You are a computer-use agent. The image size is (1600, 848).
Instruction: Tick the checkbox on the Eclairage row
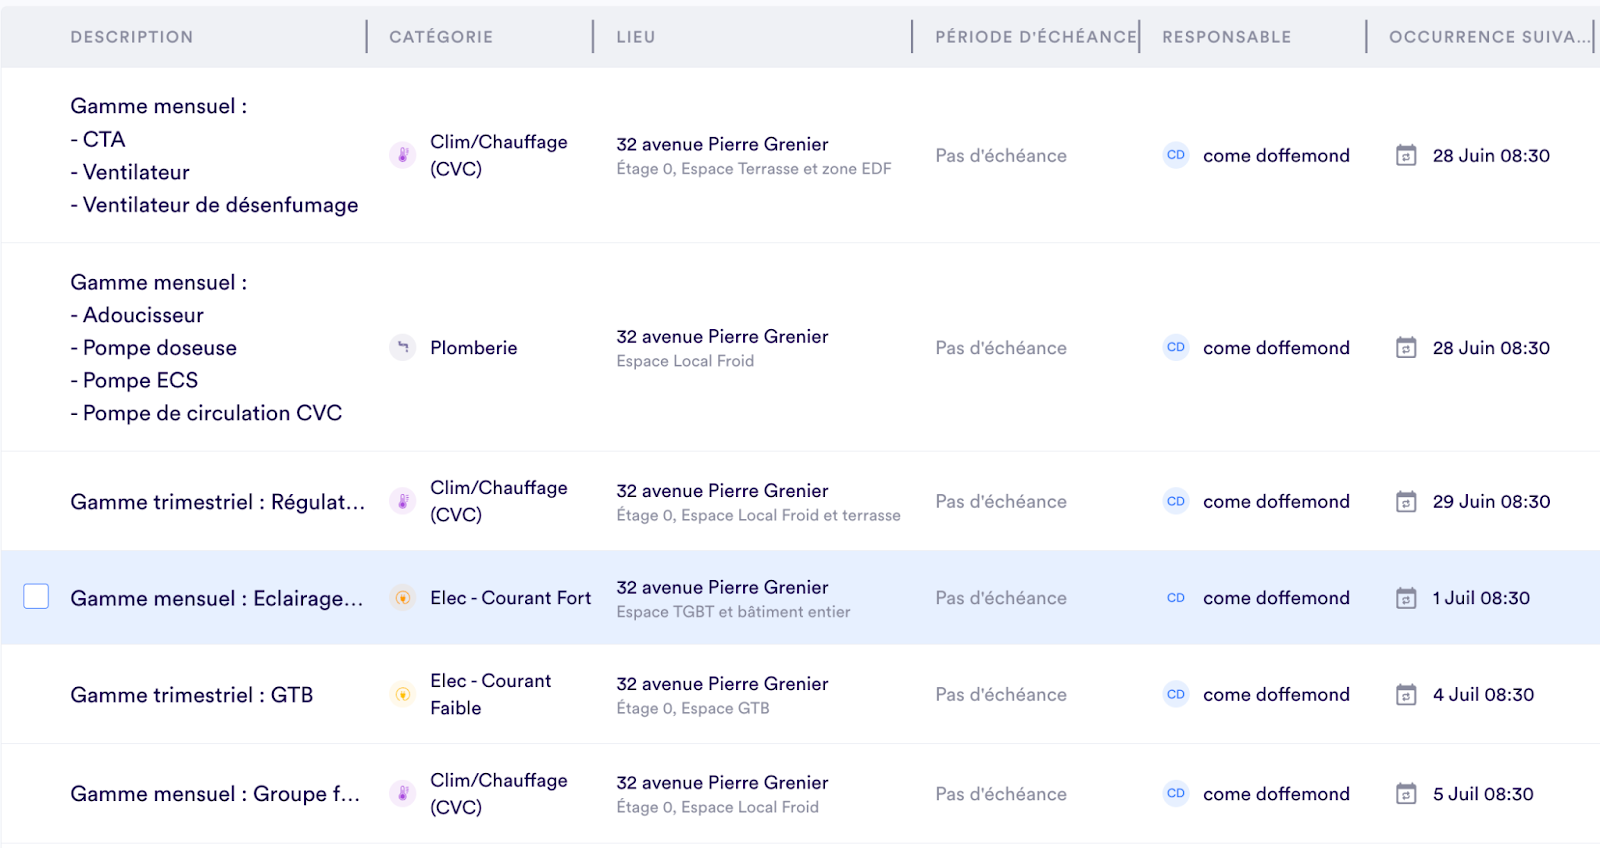coord(36,597)
